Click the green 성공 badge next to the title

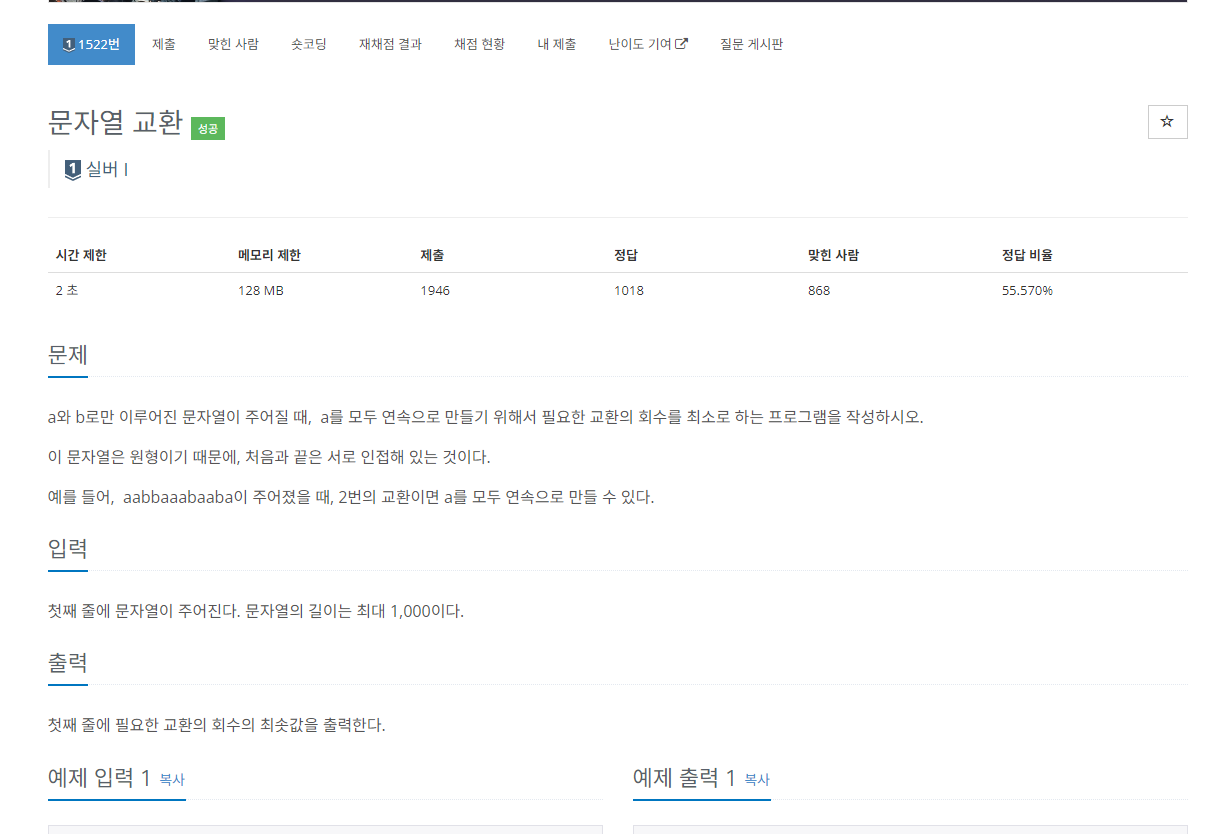[208, 128]
